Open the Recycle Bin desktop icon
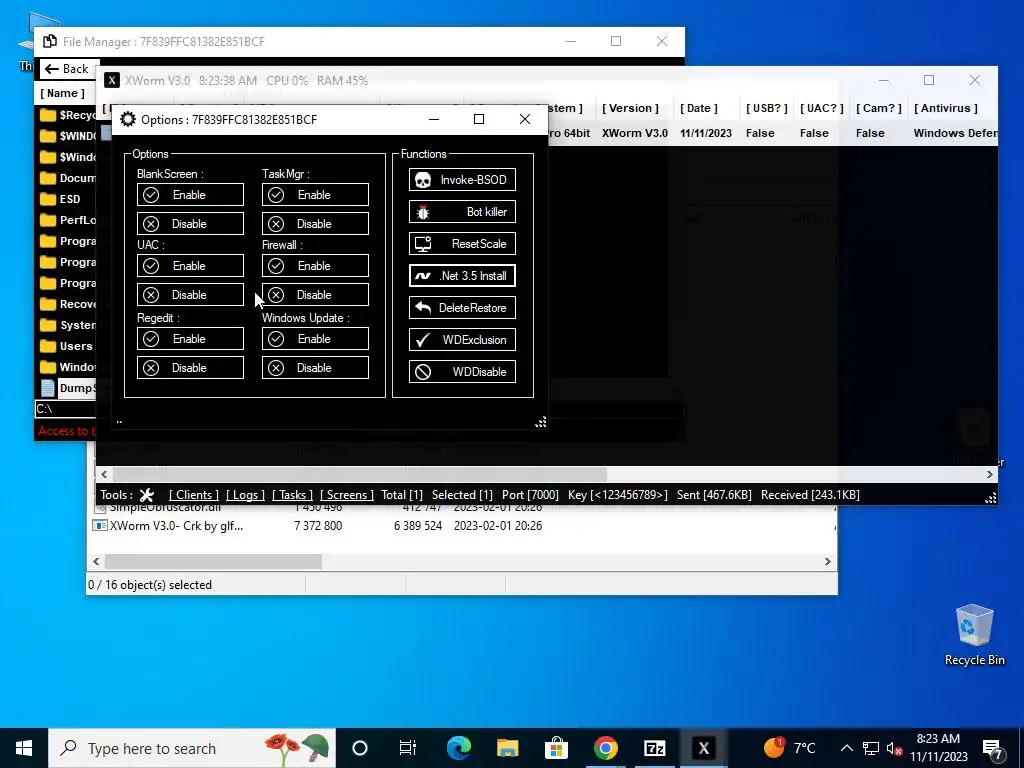 974,635
